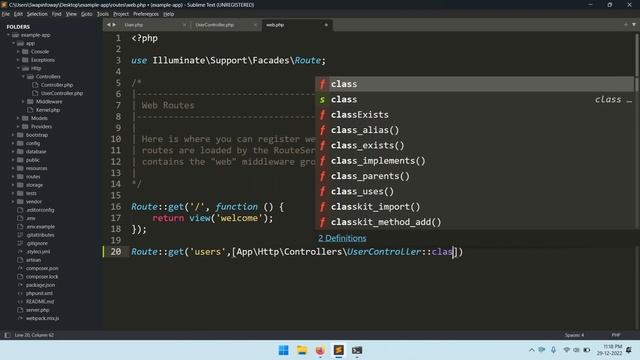This screenshot has height=360, width=640.
Task: Open the View menu
Action: pos(71,14)
